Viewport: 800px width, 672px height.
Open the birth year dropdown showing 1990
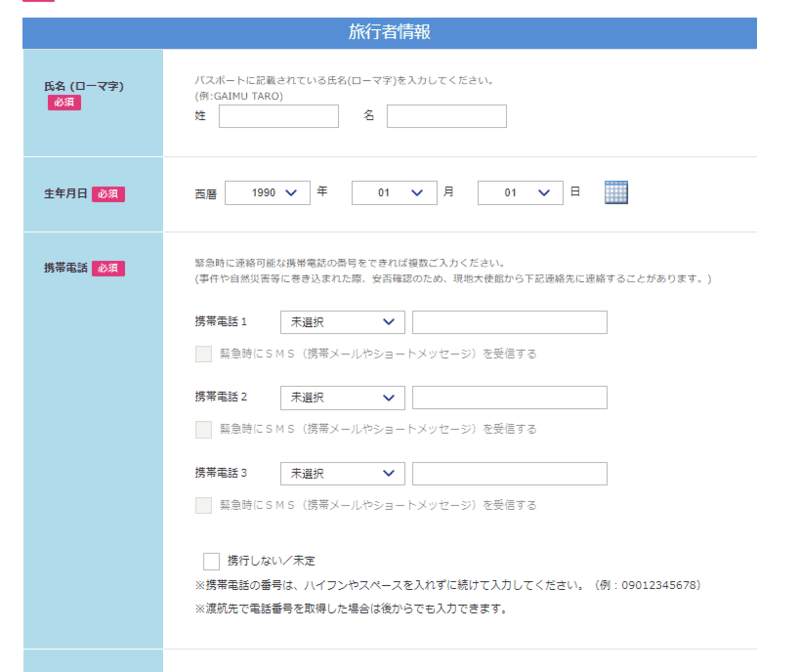tap(267, 193)
